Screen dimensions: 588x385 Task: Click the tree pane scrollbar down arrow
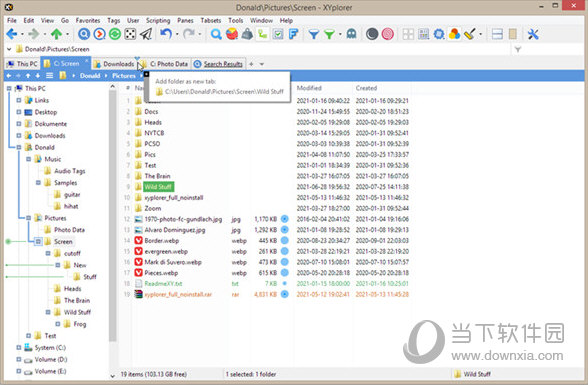point(112,375)
